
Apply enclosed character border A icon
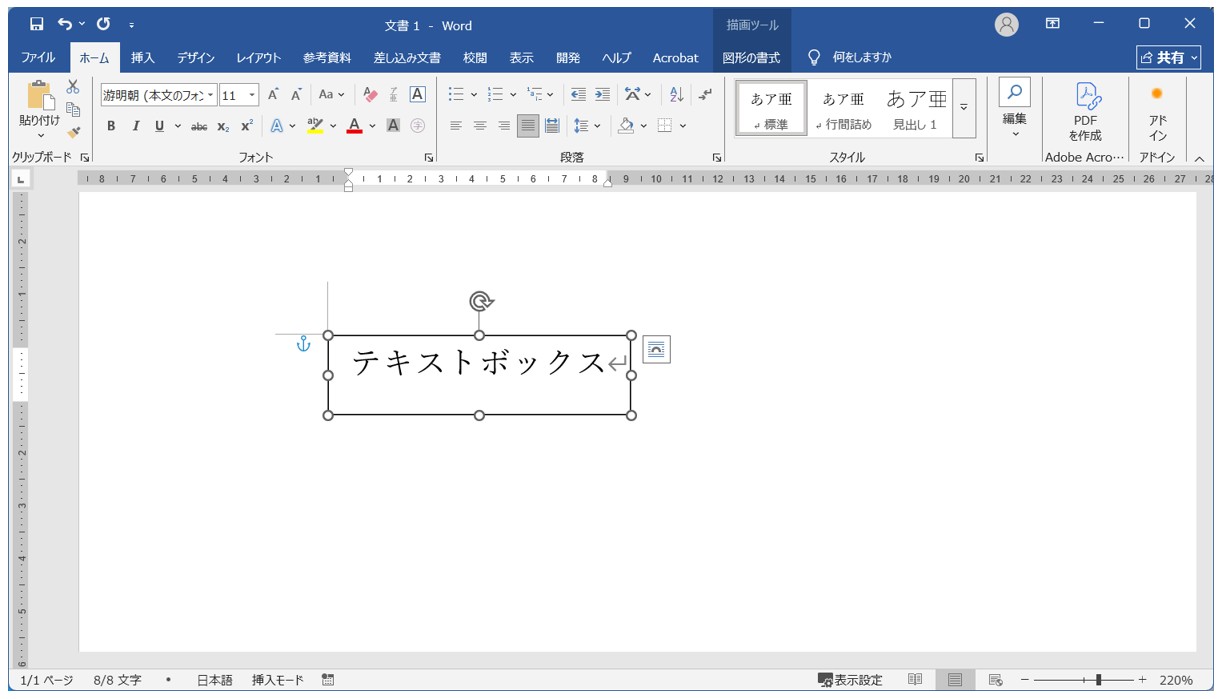[417, 94]
